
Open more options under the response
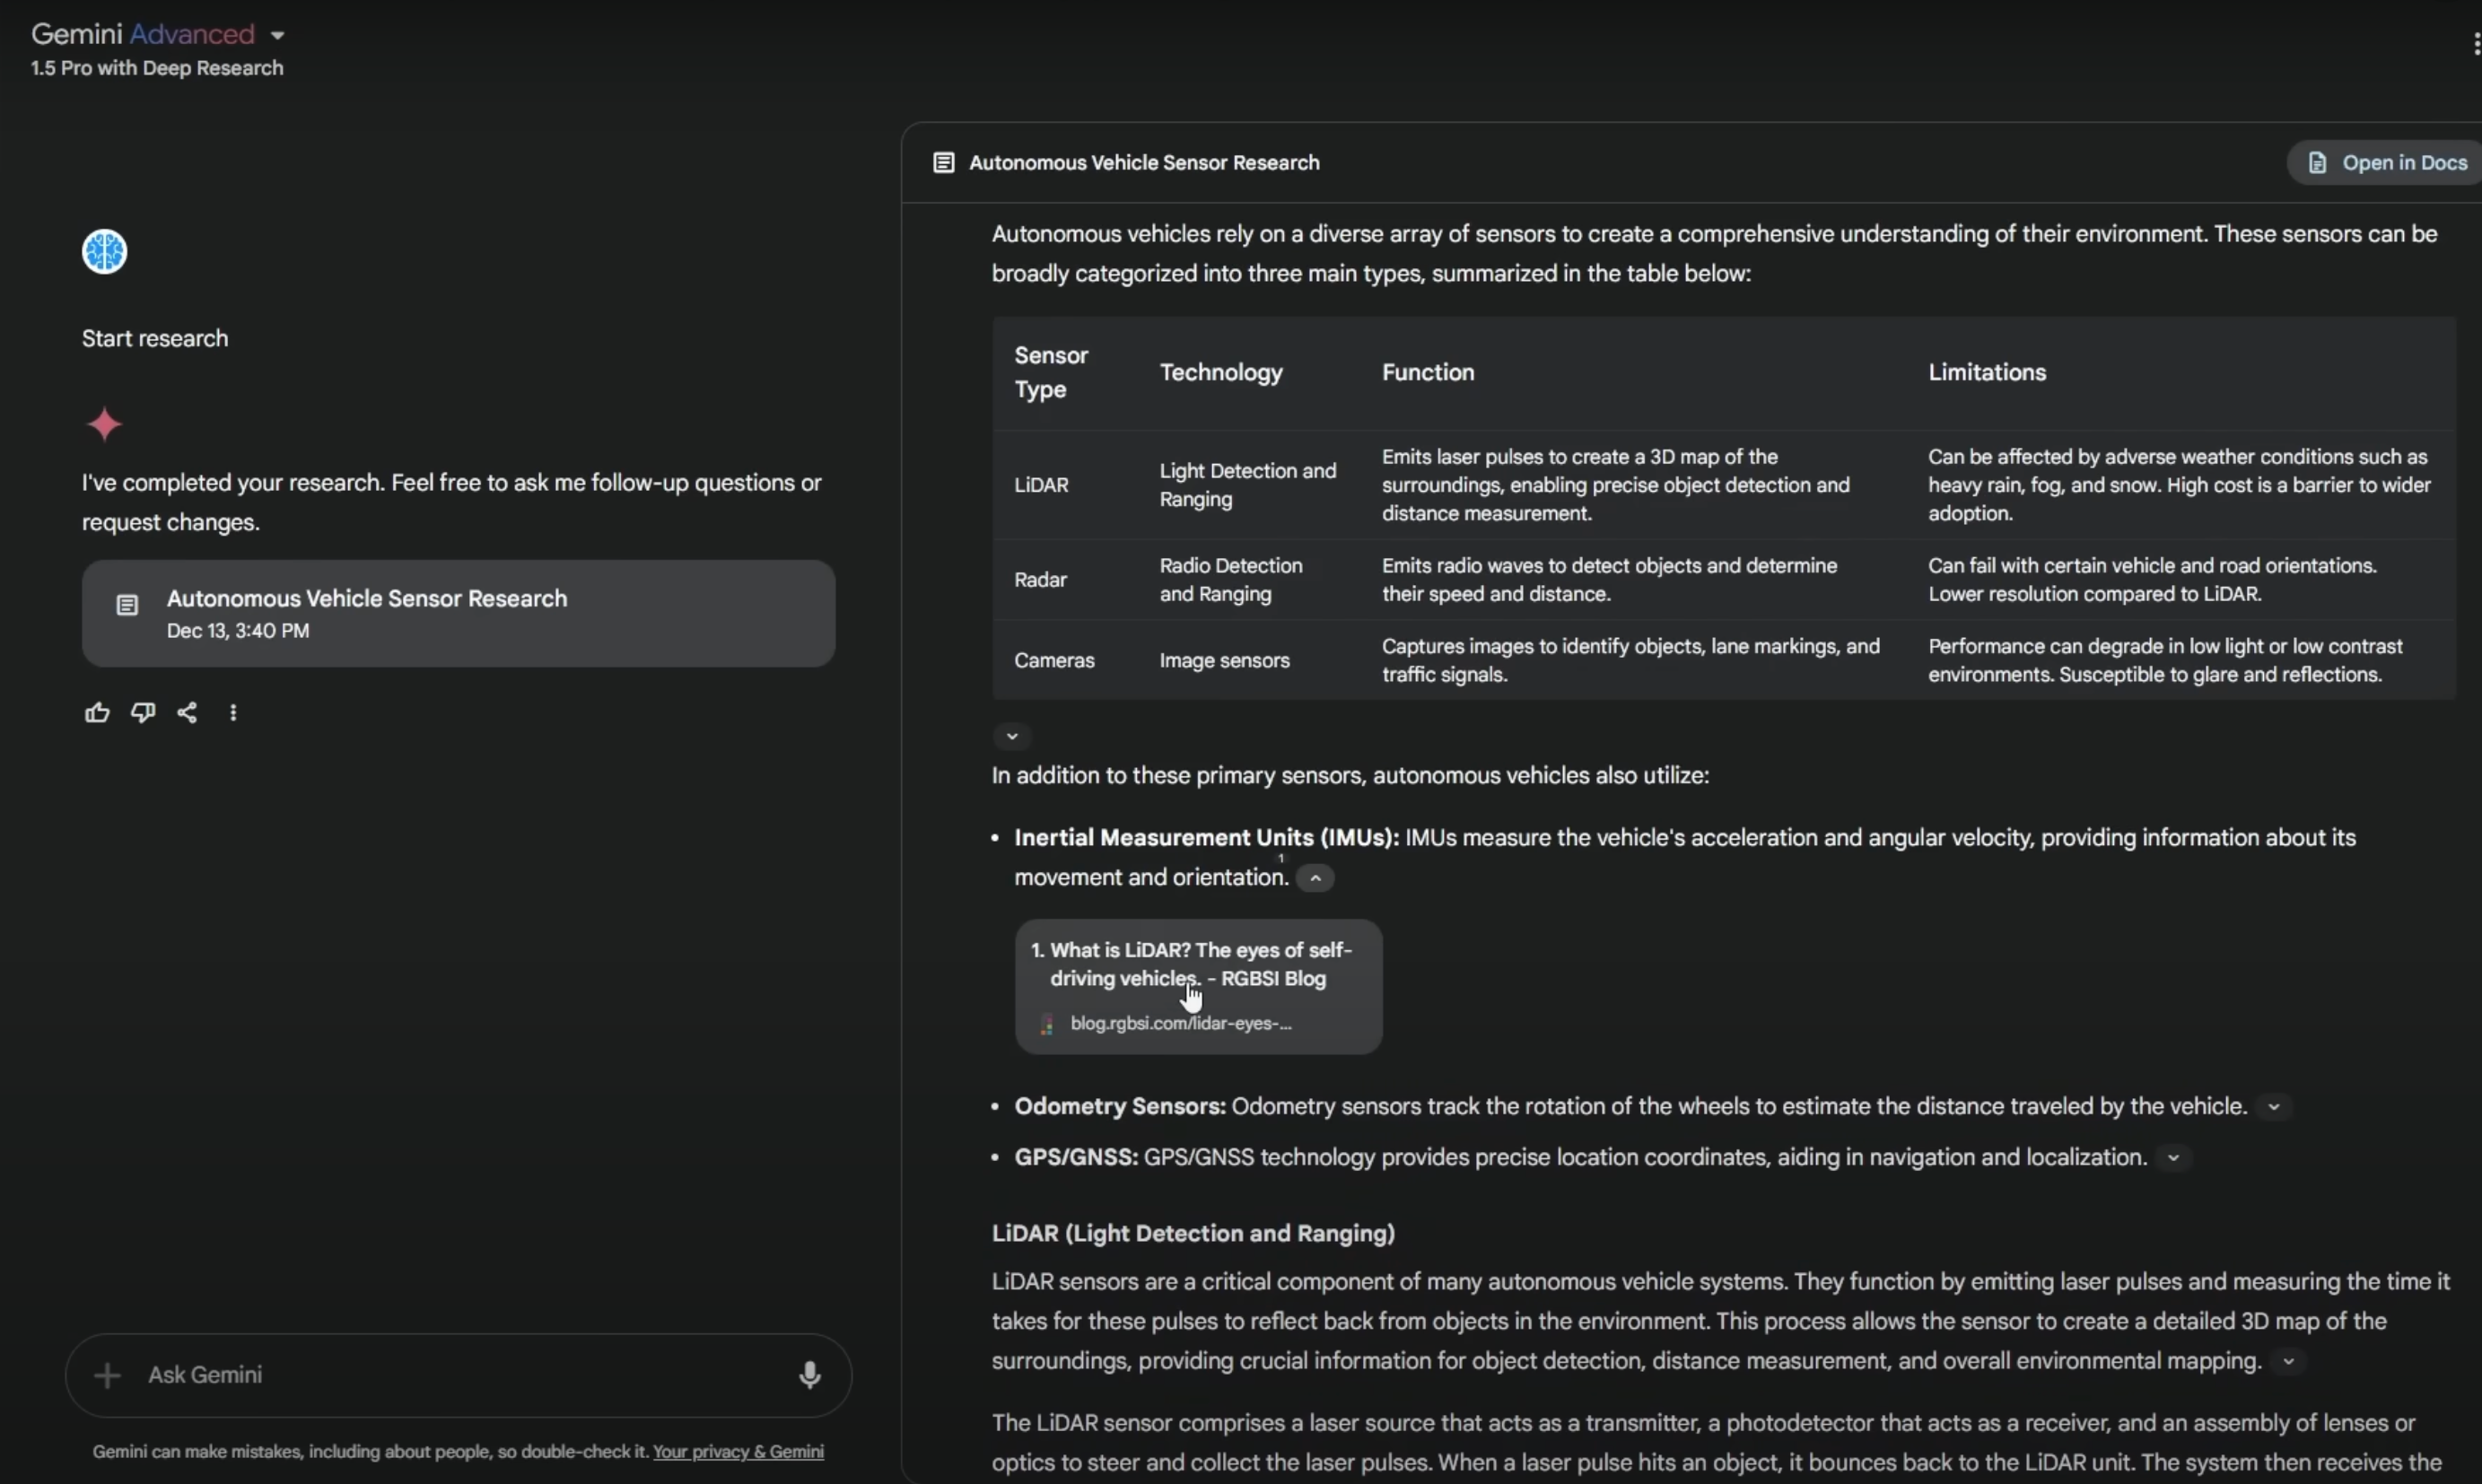[233, 713]
